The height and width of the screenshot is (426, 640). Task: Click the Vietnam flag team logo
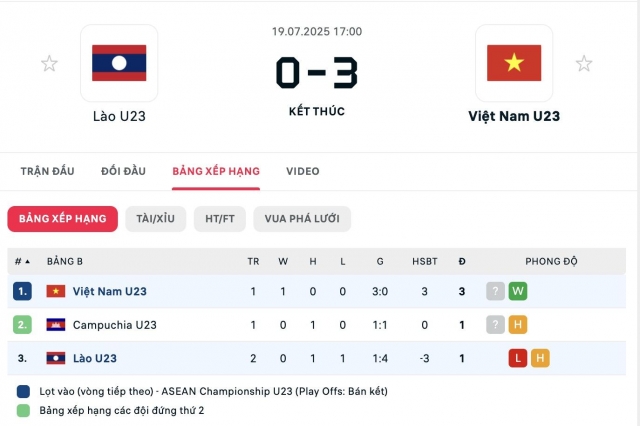(514, 63)
